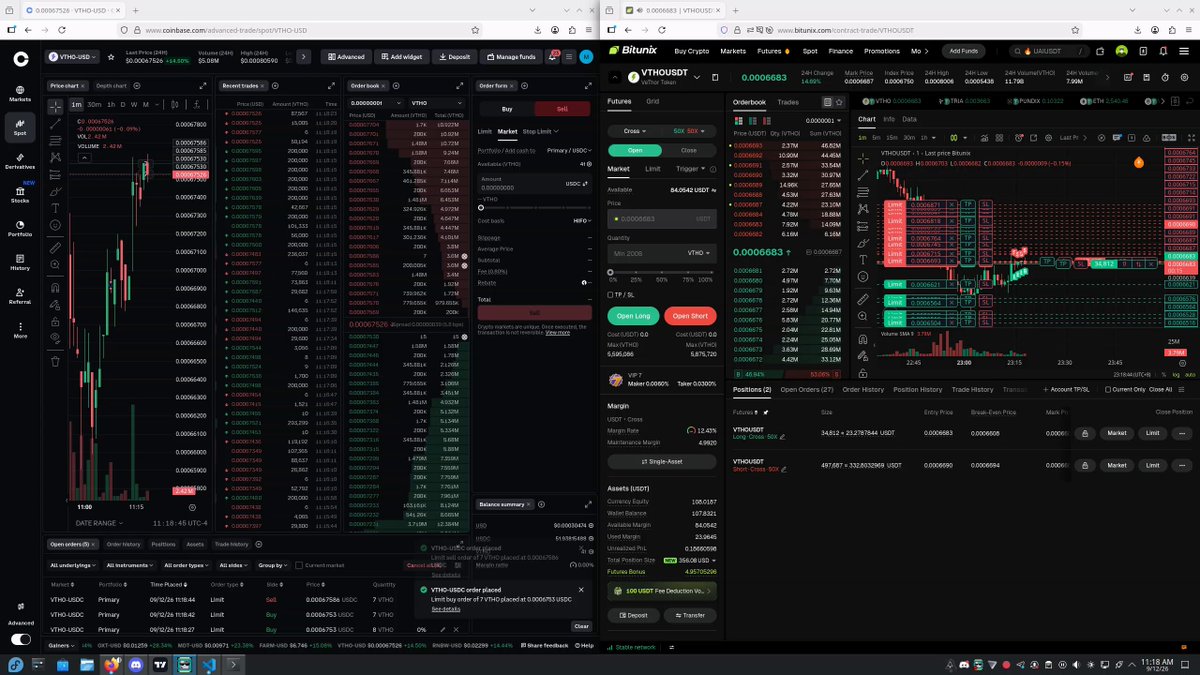Open the Cross margin mode dropdown

633,131
